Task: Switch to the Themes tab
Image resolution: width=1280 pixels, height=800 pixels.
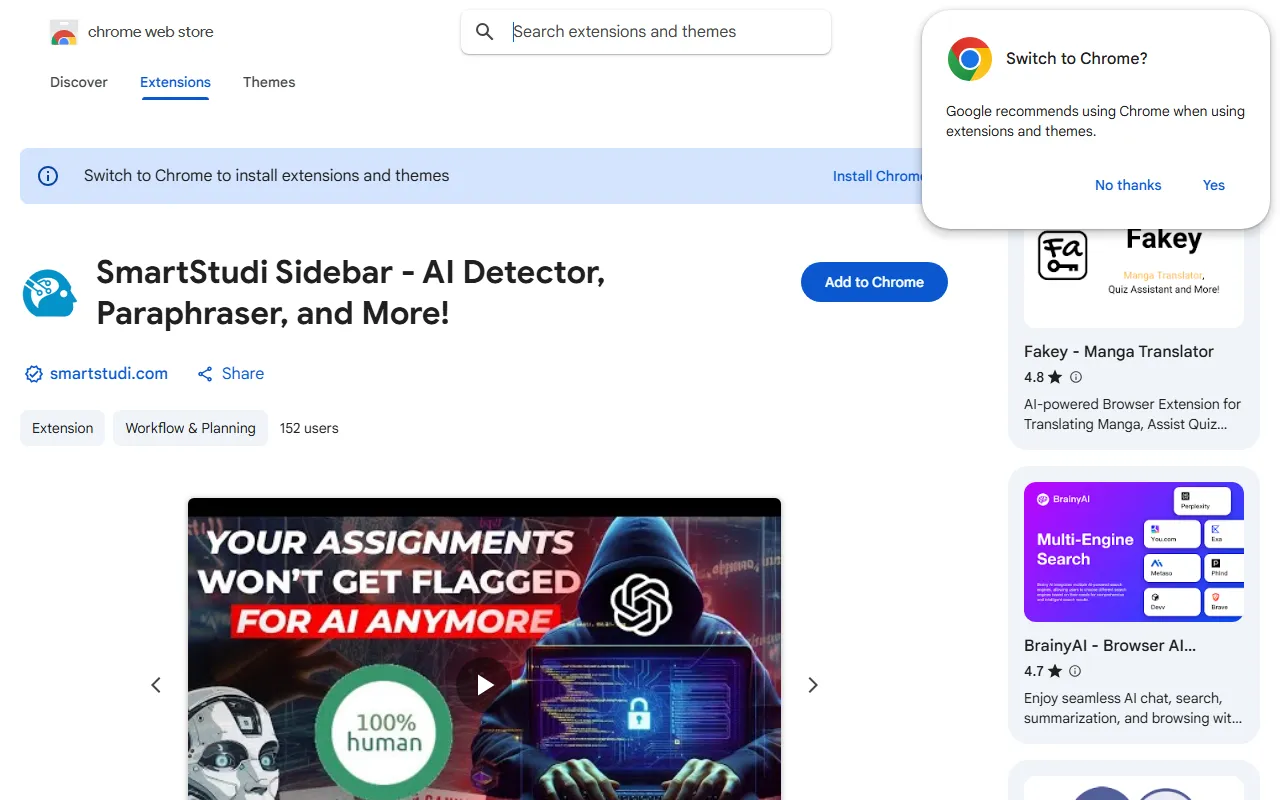Action: point(269,82)
